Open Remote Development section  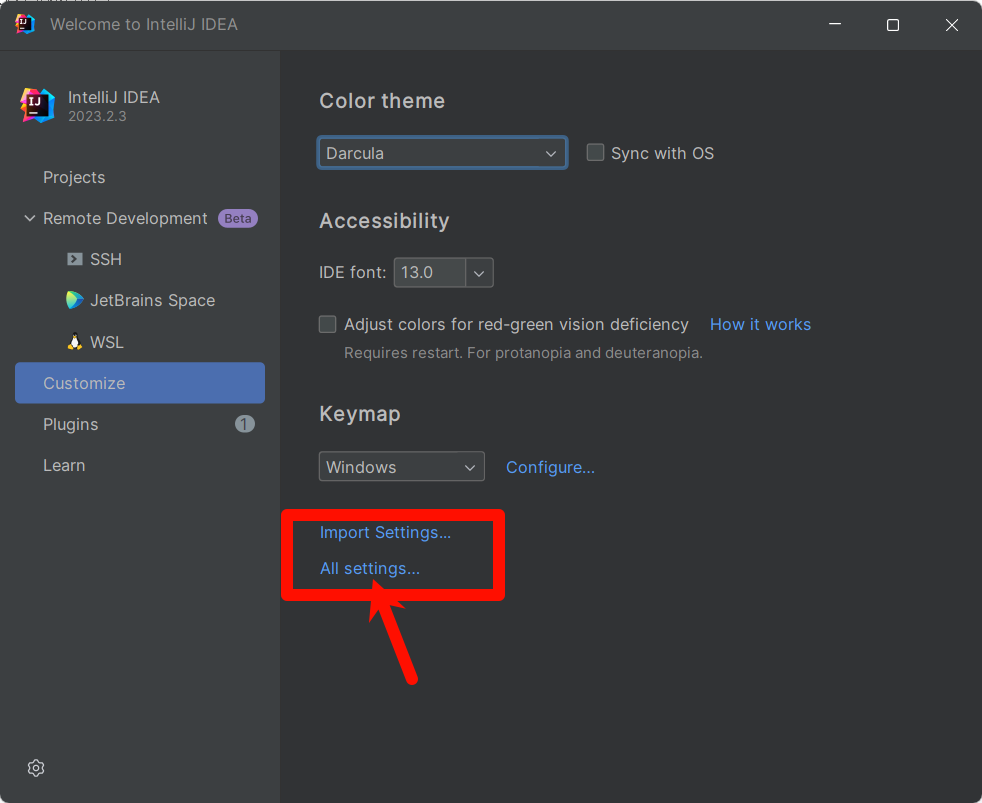pyautogui.click(x=125, y=218)
